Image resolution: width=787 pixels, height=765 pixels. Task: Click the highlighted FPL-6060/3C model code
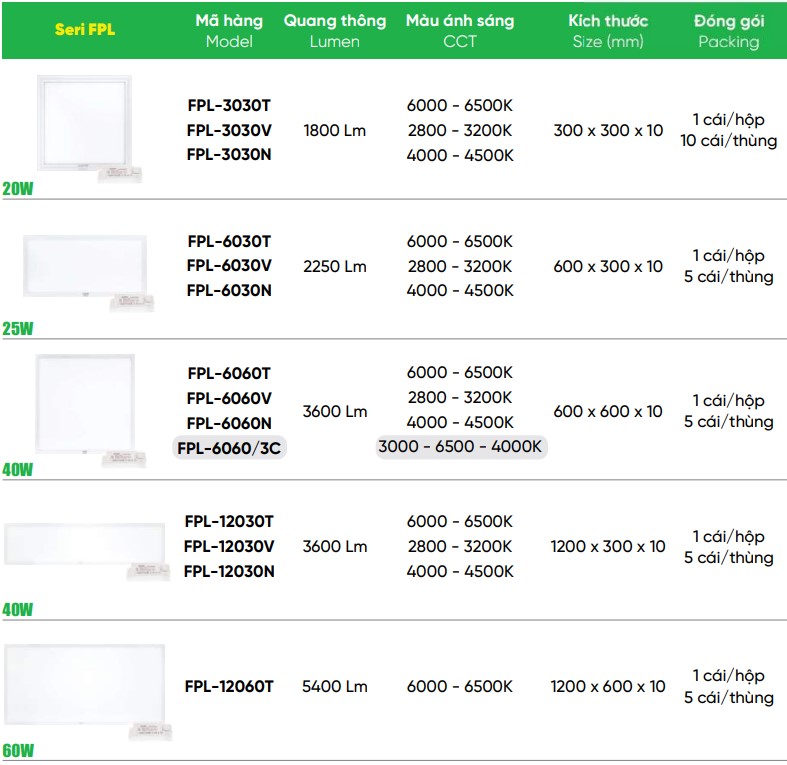[229, 448]
